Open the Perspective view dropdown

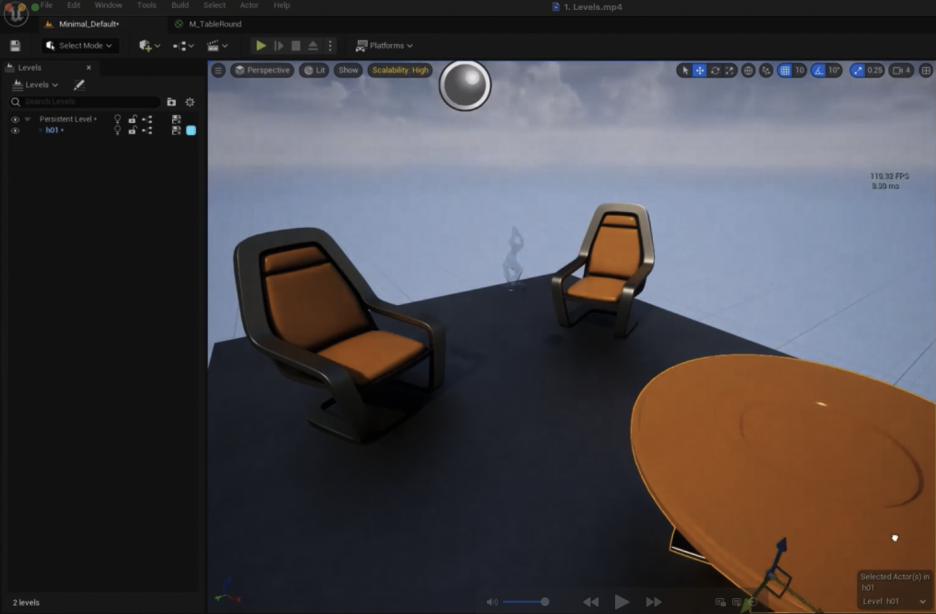[262, 70]
